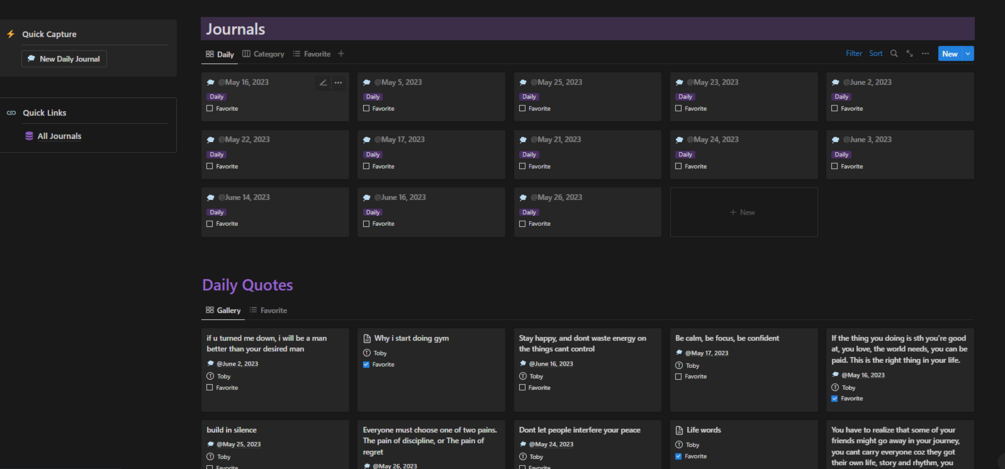Open the search icon in Journals toolbar
The height and width of the screenshot is (469, 1005).
[x=893, y=54]
